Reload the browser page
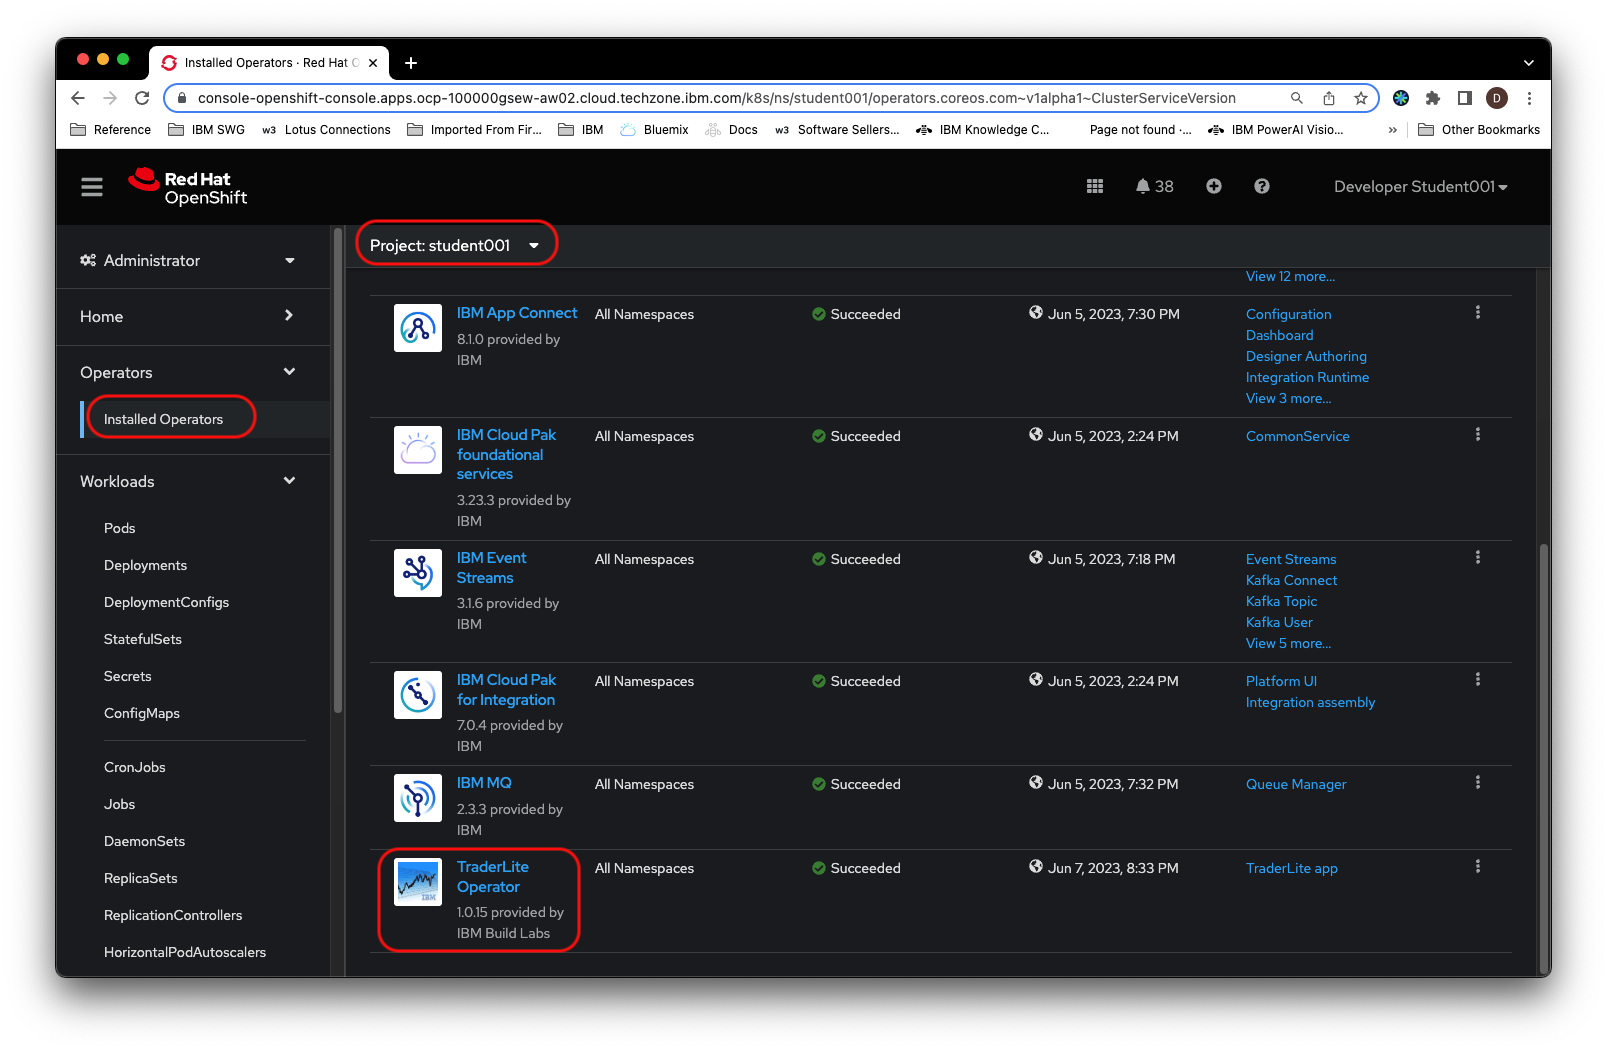The image size is (1607, 1051). click(x=142, y=98)
